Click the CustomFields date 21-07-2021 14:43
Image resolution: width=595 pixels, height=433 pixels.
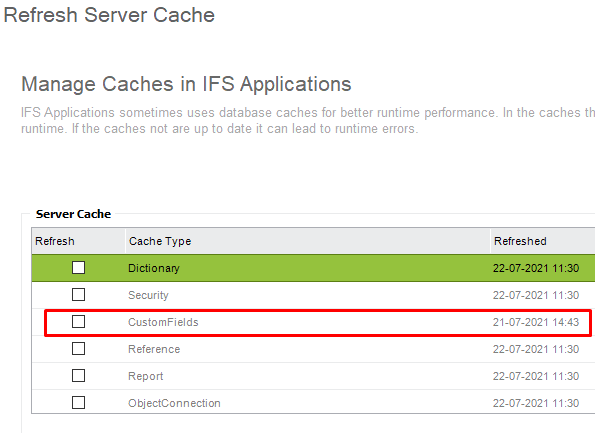click(x=536, y=322)
